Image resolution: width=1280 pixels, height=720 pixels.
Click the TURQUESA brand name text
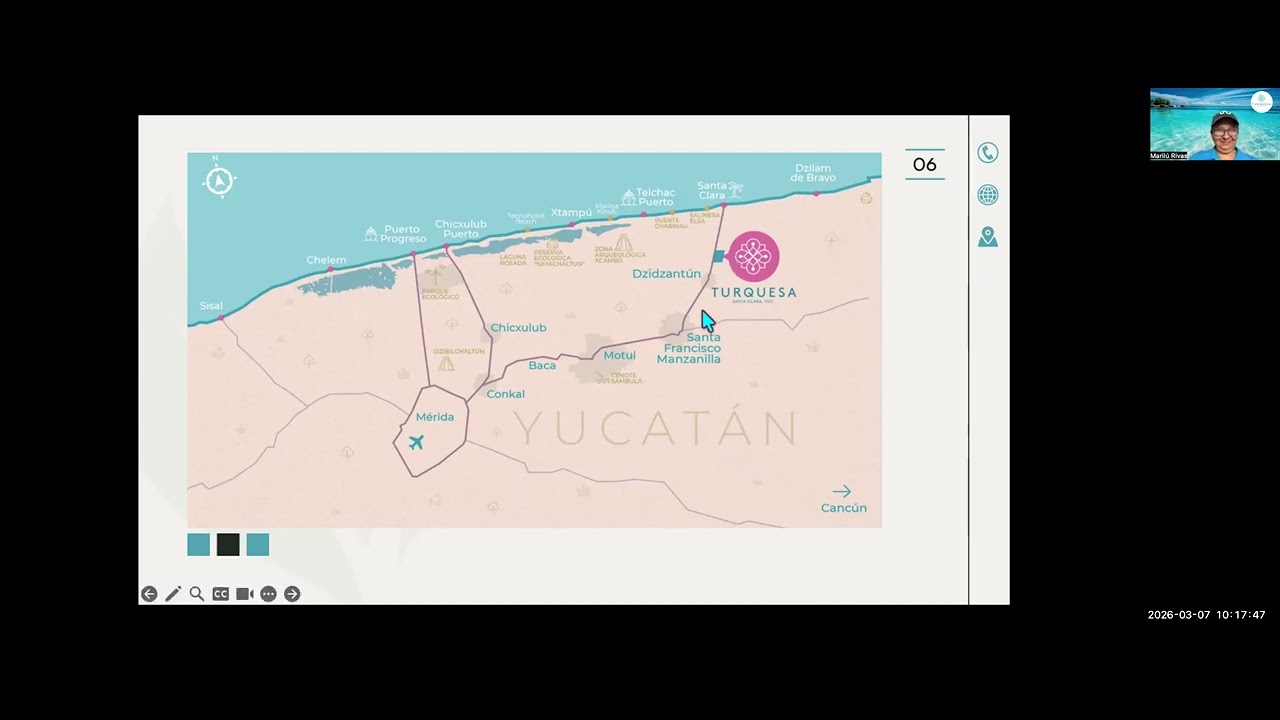click(754, 293)
